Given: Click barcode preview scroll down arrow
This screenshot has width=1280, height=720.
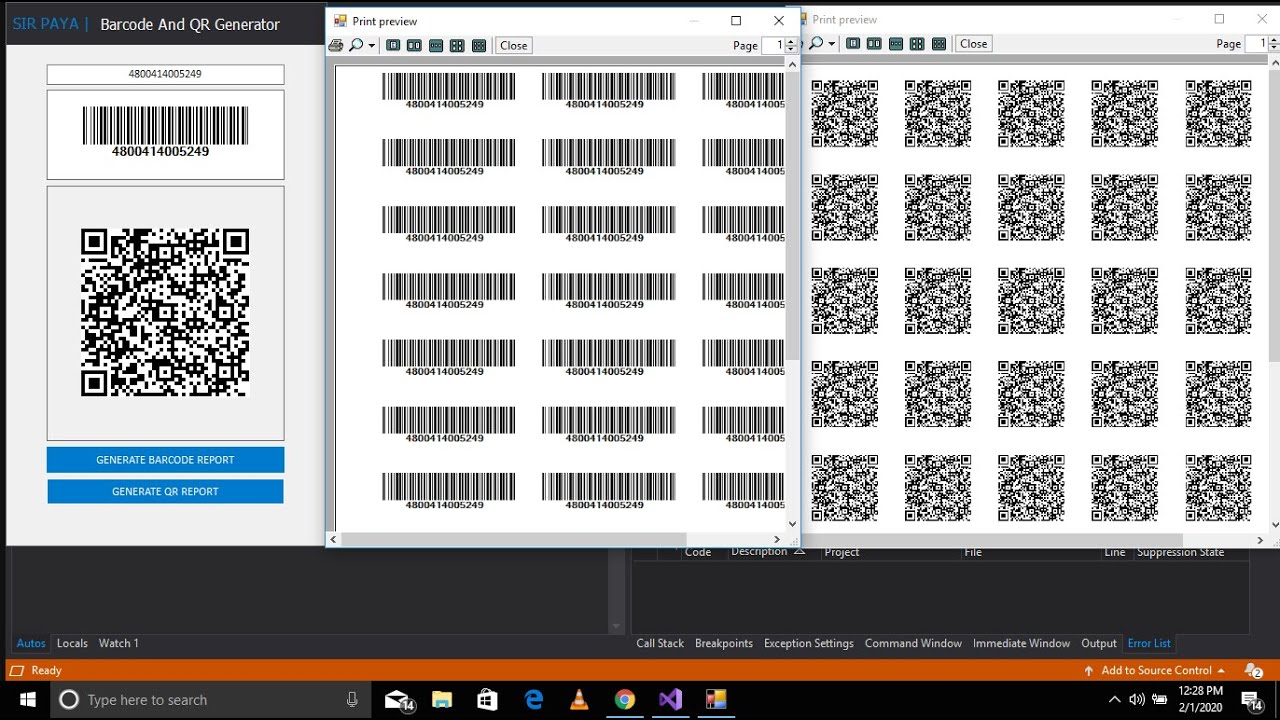Looking at the screenshot, I should tap(792, 523).
